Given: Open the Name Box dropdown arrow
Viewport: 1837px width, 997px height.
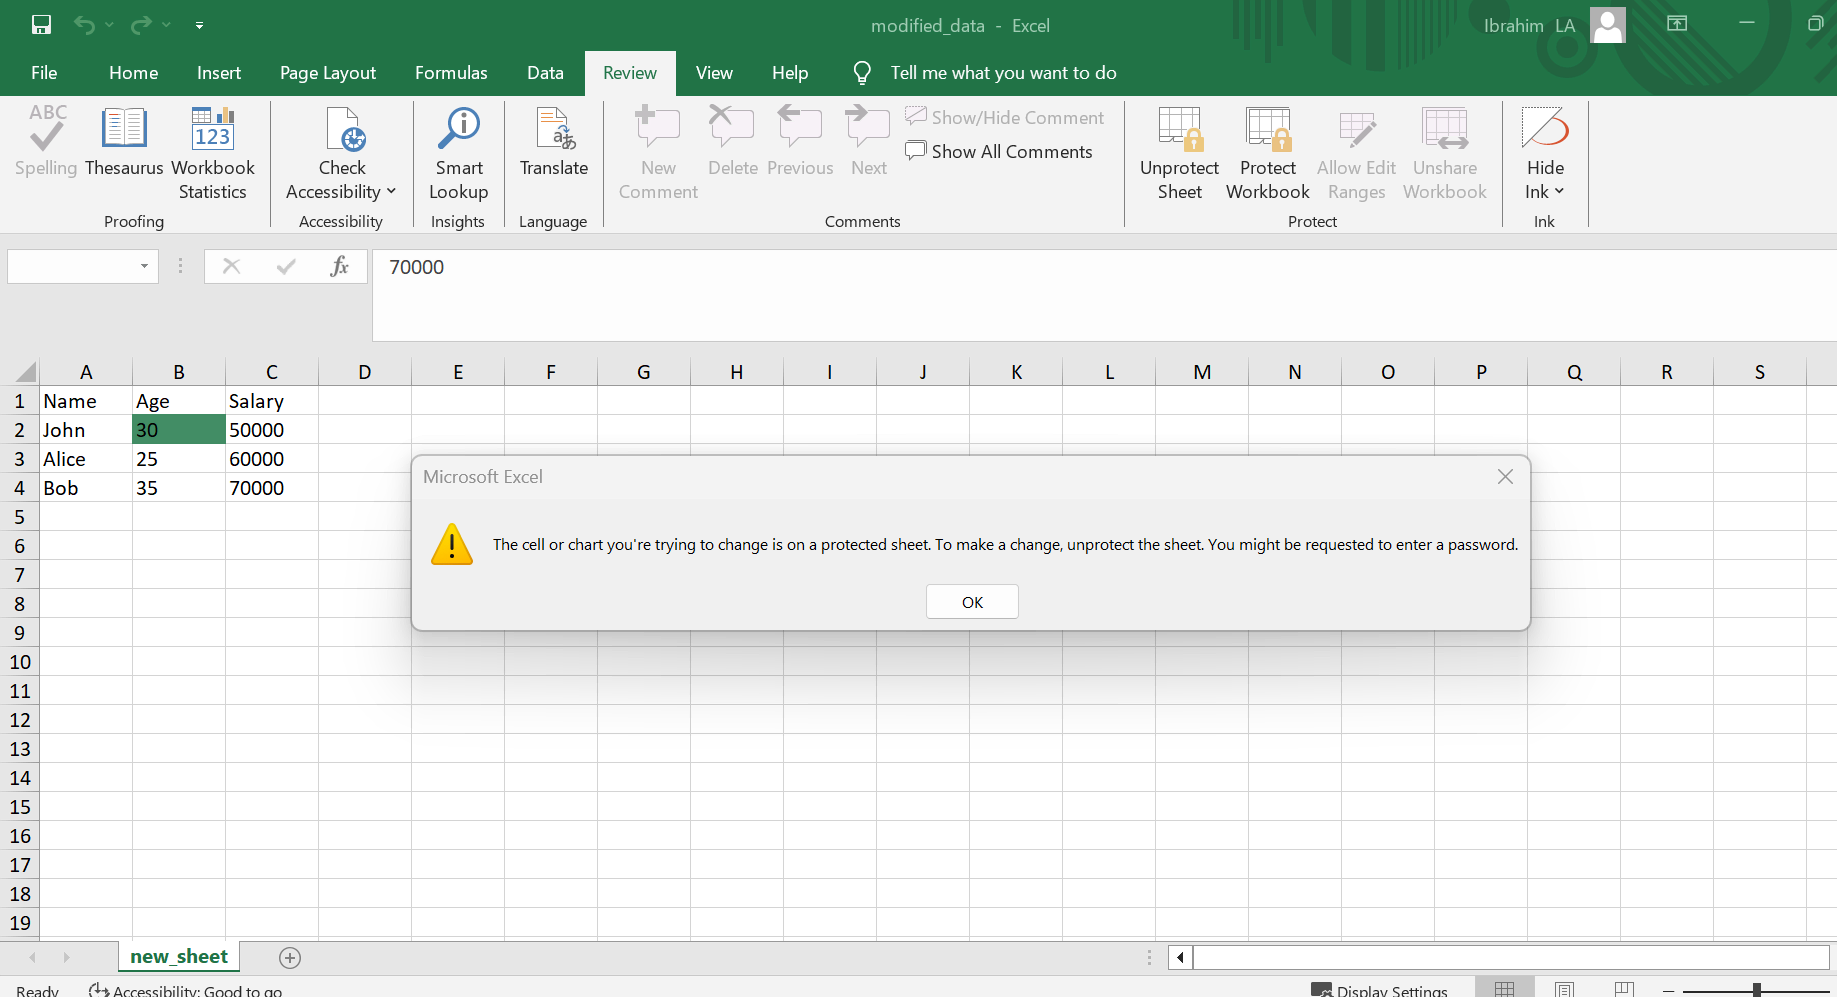Looking at the screenshot, I should tap(145, 266).
